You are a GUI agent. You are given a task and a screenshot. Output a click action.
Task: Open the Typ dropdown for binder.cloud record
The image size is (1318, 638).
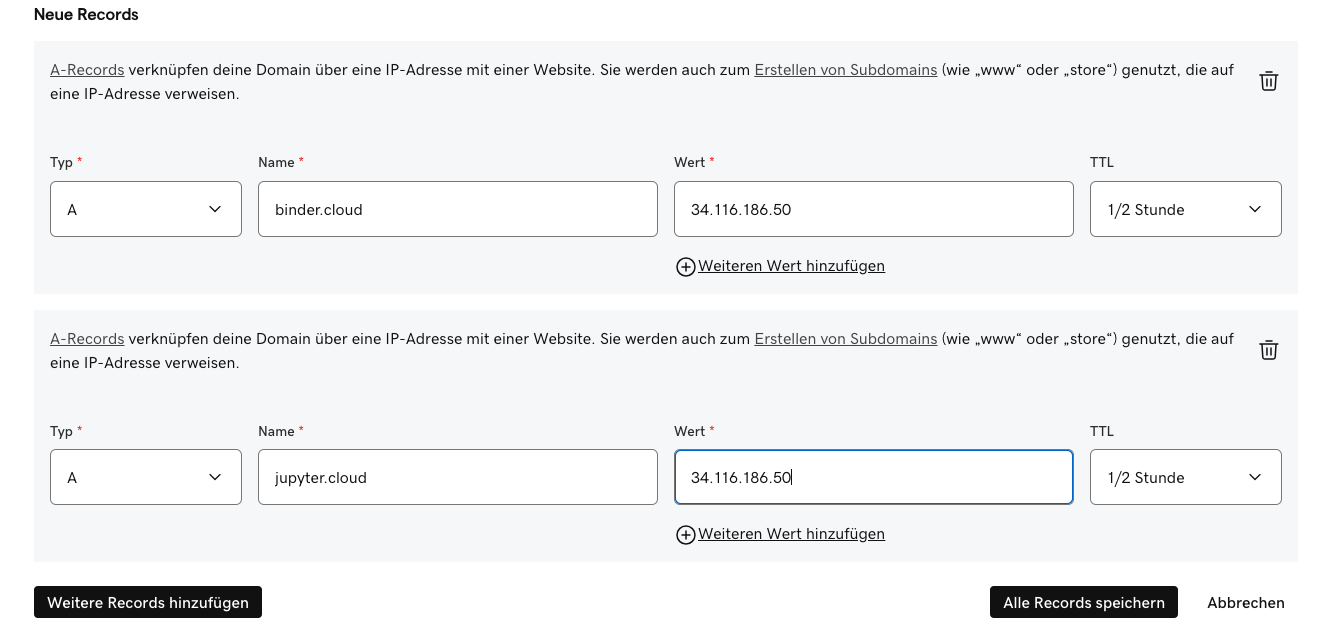point(146,209)
